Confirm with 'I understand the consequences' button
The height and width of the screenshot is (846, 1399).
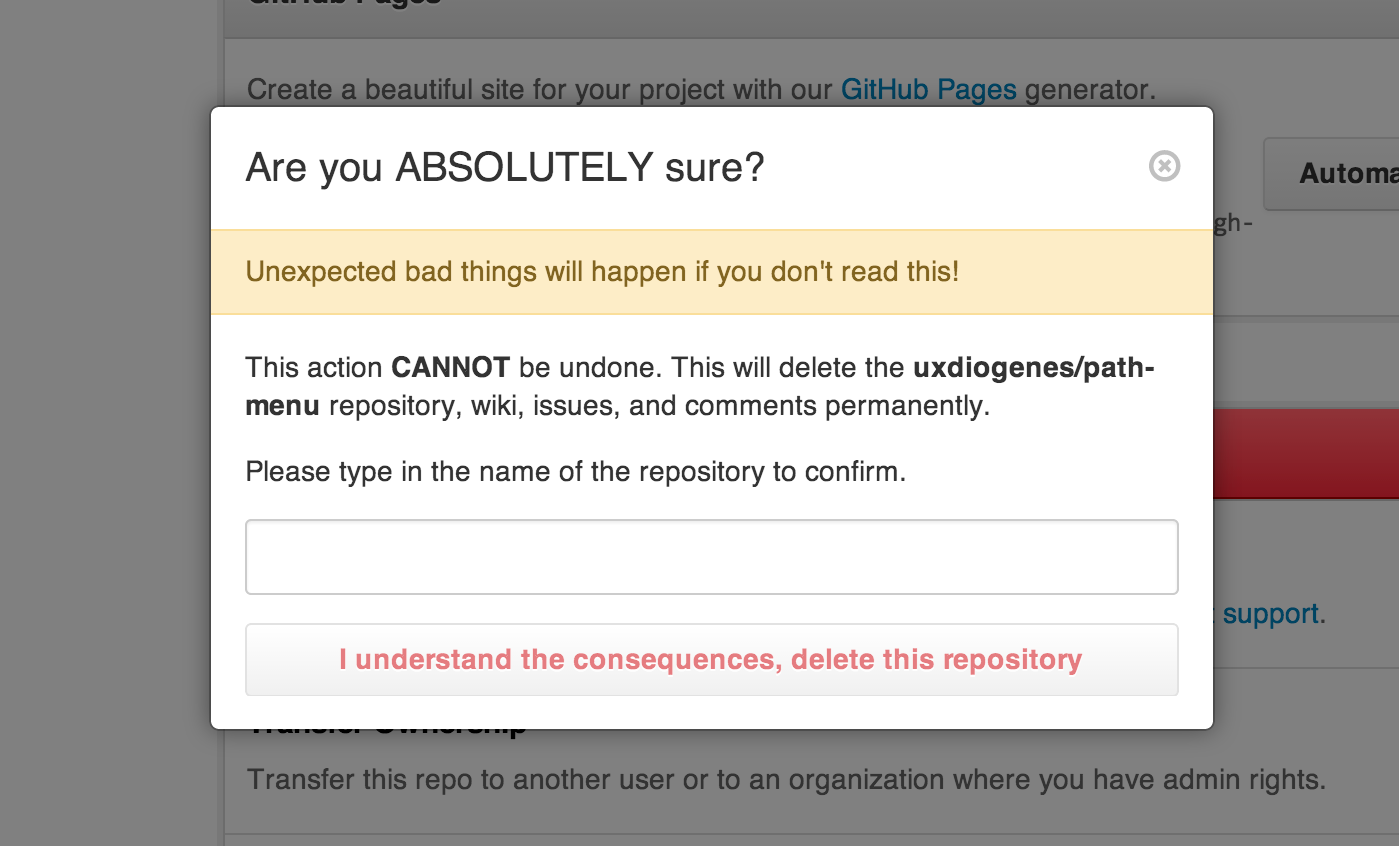(710, 659)
